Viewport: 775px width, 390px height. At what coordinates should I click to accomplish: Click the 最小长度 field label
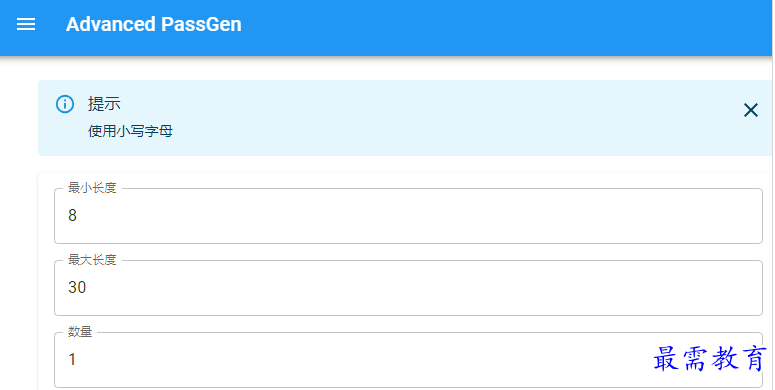click(92, 188)
